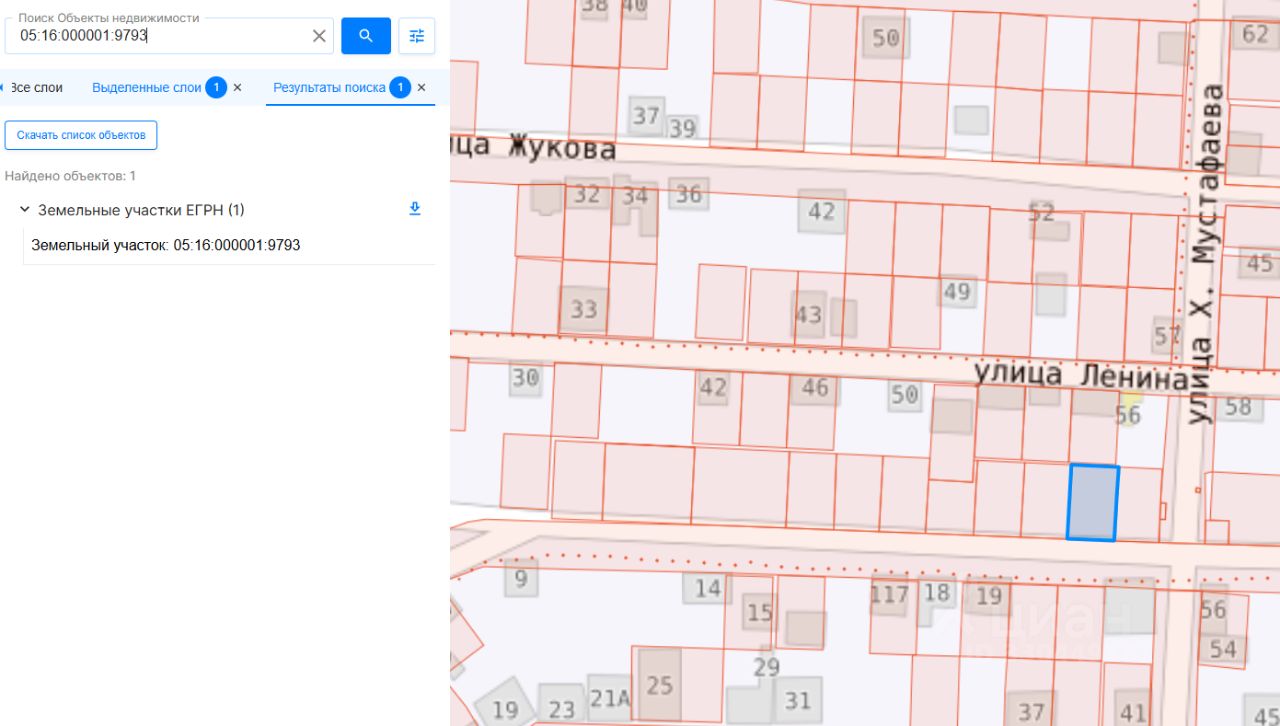Click the улица Ленина street label

[1083, 376]
